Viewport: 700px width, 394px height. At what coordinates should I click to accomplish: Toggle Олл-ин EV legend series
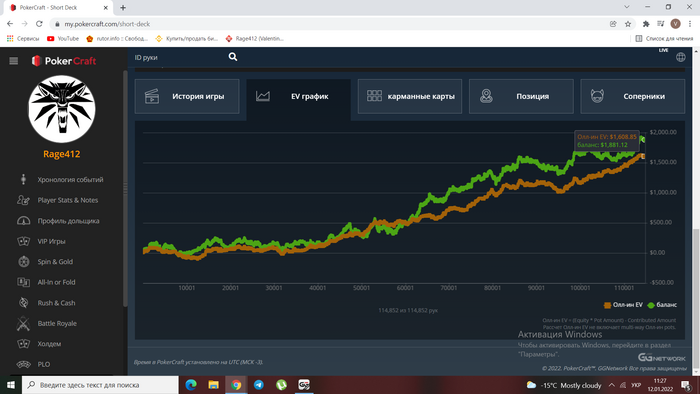623,305
